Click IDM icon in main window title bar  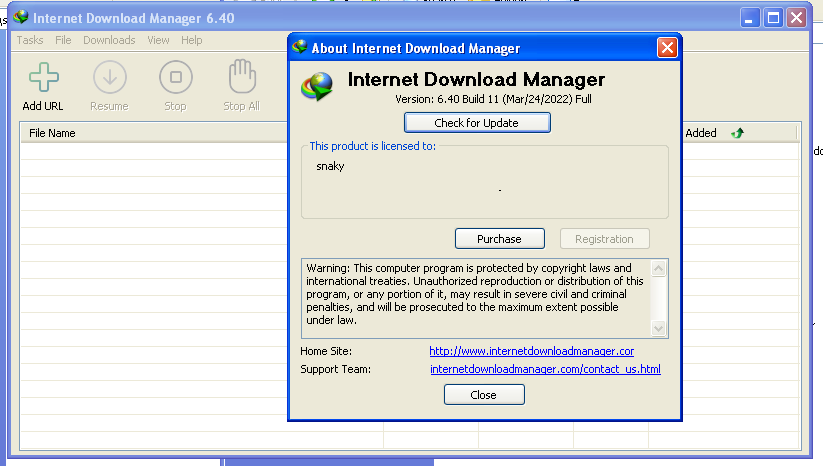[21, 17]
